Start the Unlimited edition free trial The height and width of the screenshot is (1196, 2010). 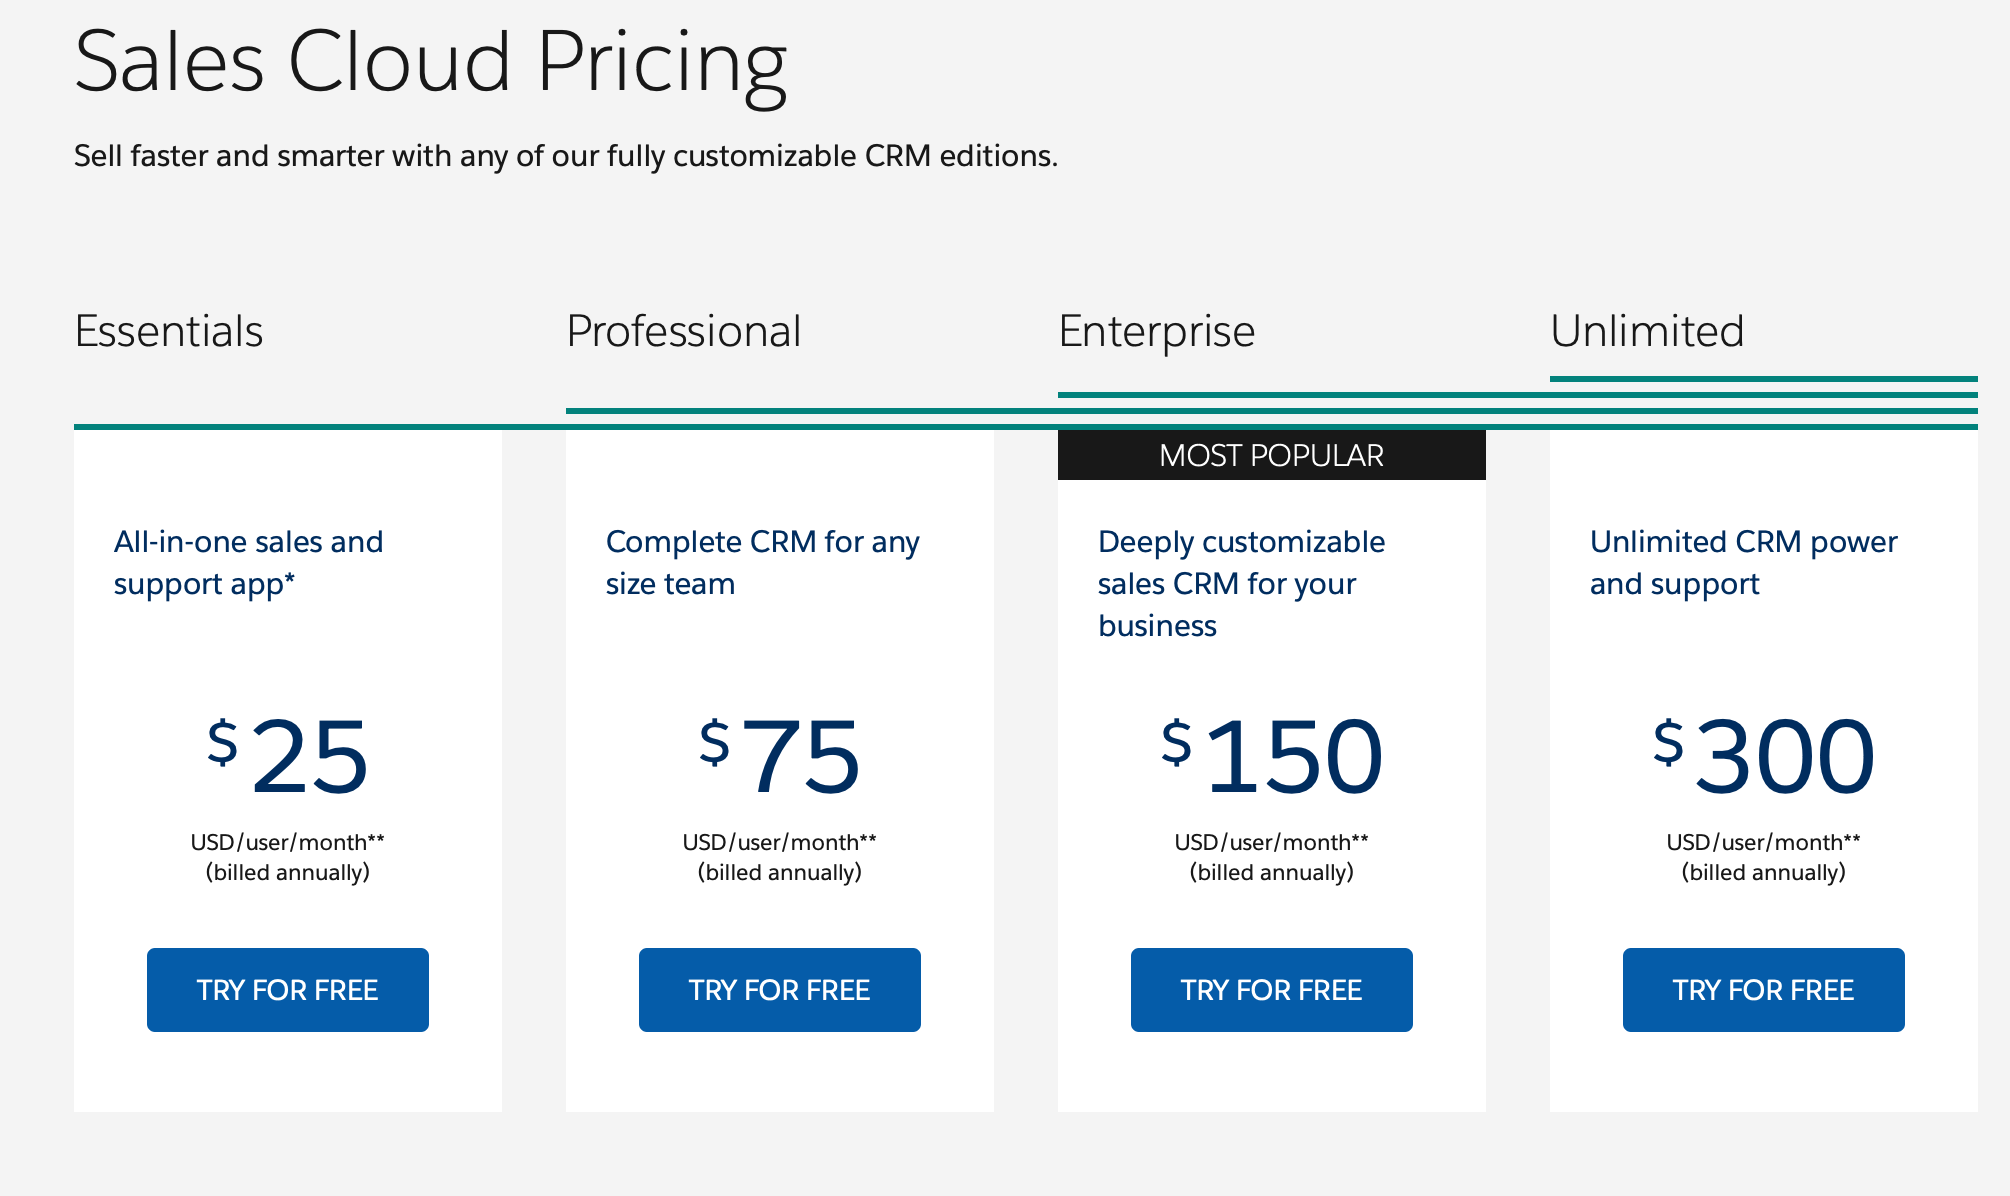pyautogui.click(x=1764, y=990)
